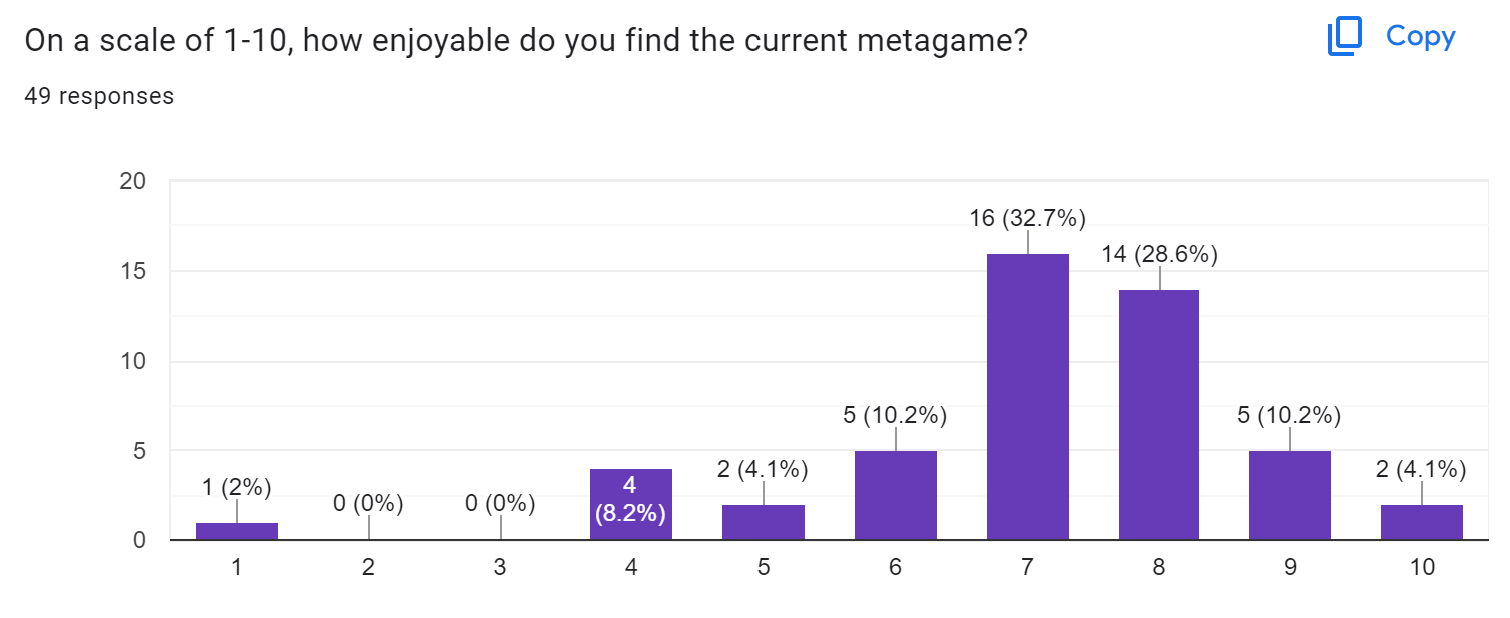This screenshot has width=1510, height=618.
Task: Click the x-axis label 7
Action: coord(1027,567)
